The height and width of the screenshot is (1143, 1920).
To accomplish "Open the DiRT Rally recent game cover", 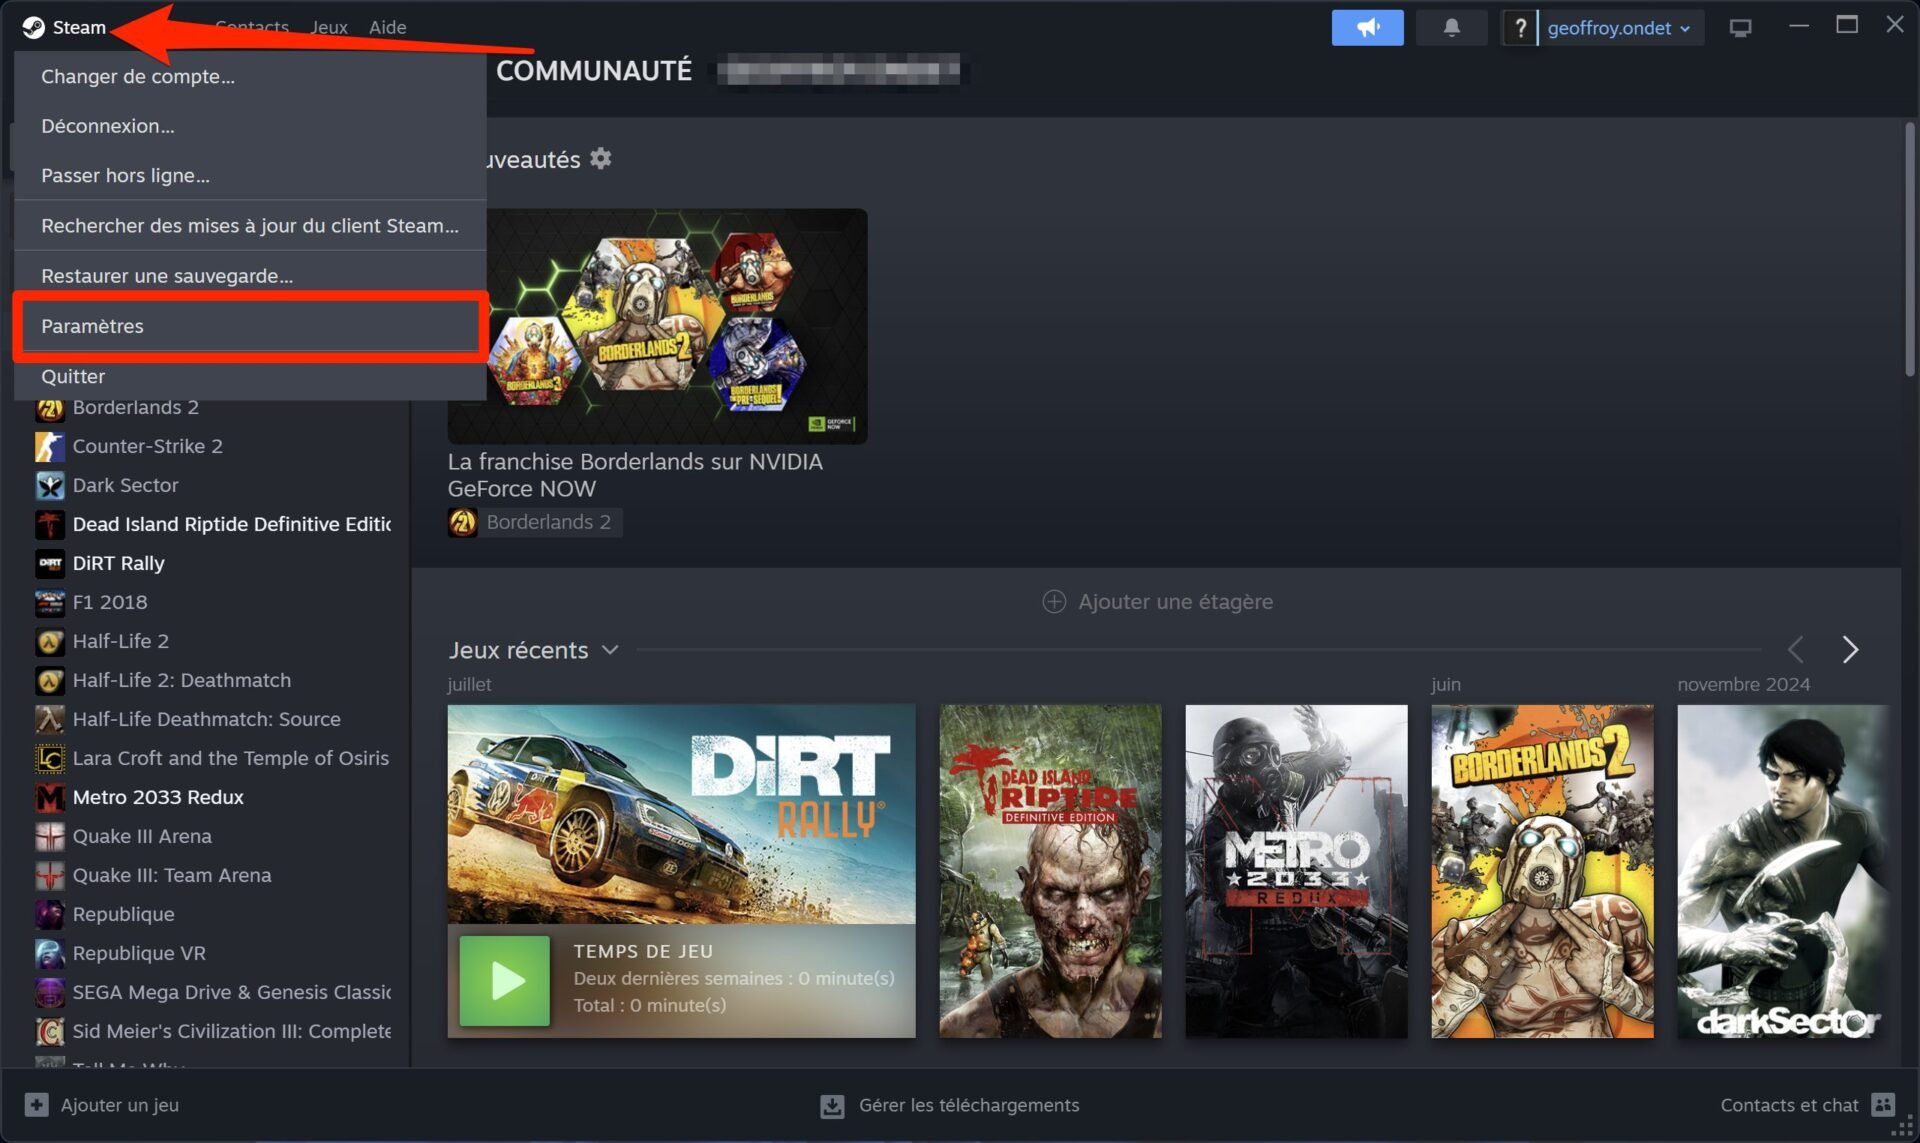I will (681, 814).
